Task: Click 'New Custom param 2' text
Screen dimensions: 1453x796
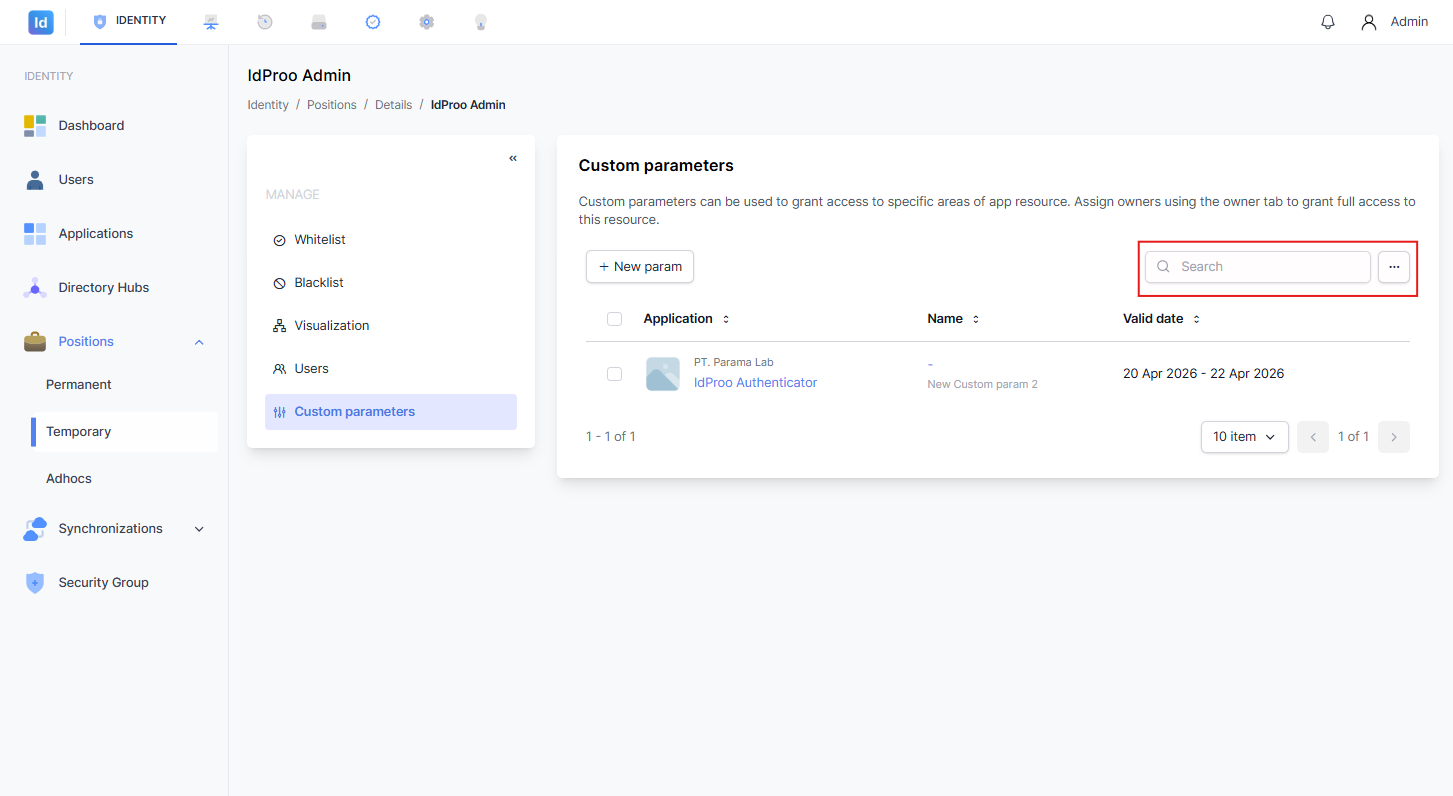Action: point(983,385)
